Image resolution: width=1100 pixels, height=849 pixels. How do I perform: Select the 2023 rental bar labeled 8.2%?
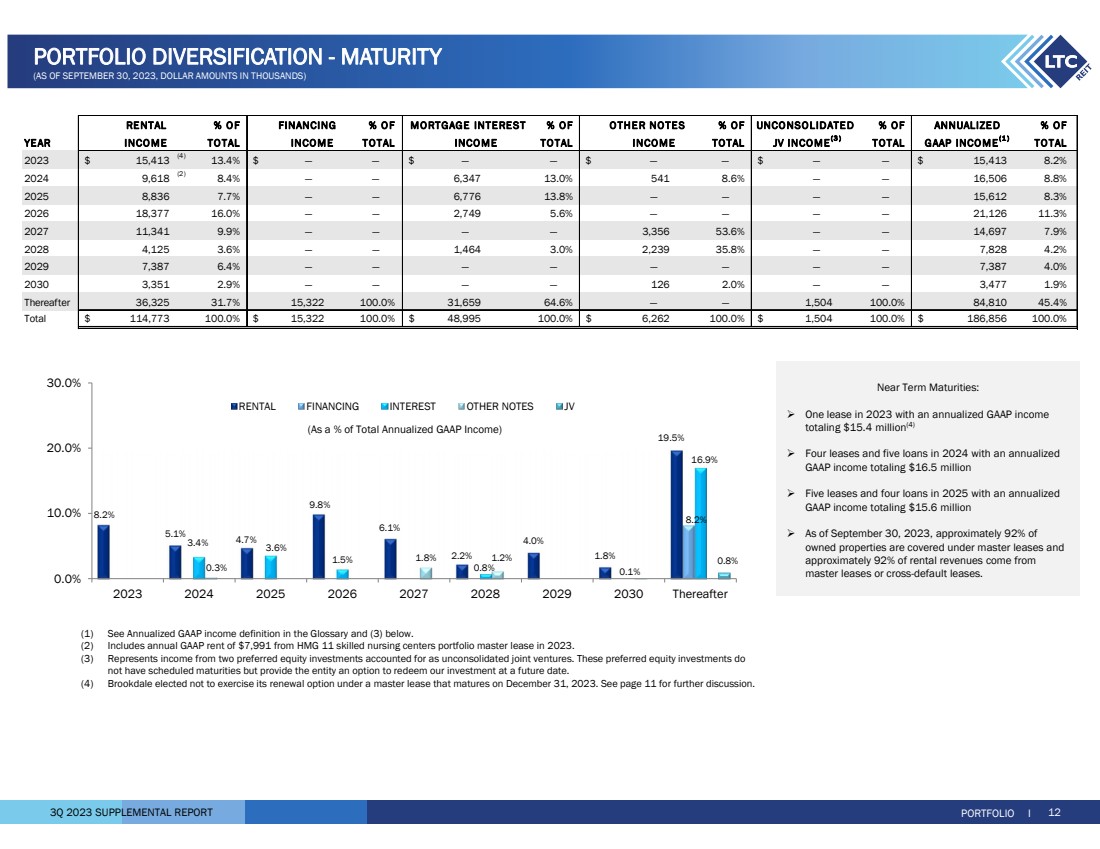[103, 552]
